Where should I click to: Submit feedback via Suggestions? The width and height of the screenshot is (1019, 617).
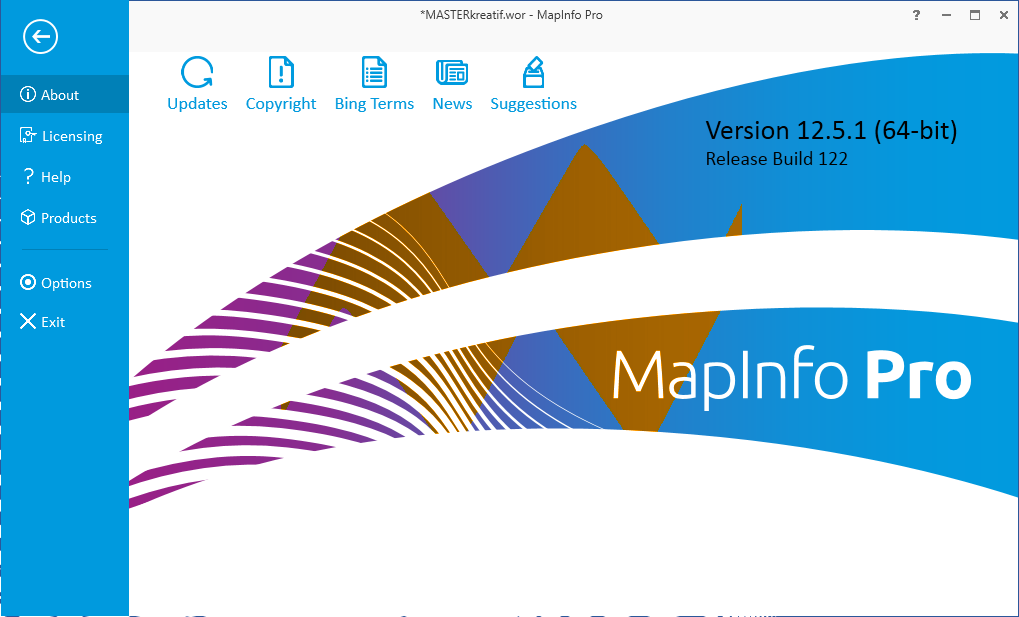534,84
